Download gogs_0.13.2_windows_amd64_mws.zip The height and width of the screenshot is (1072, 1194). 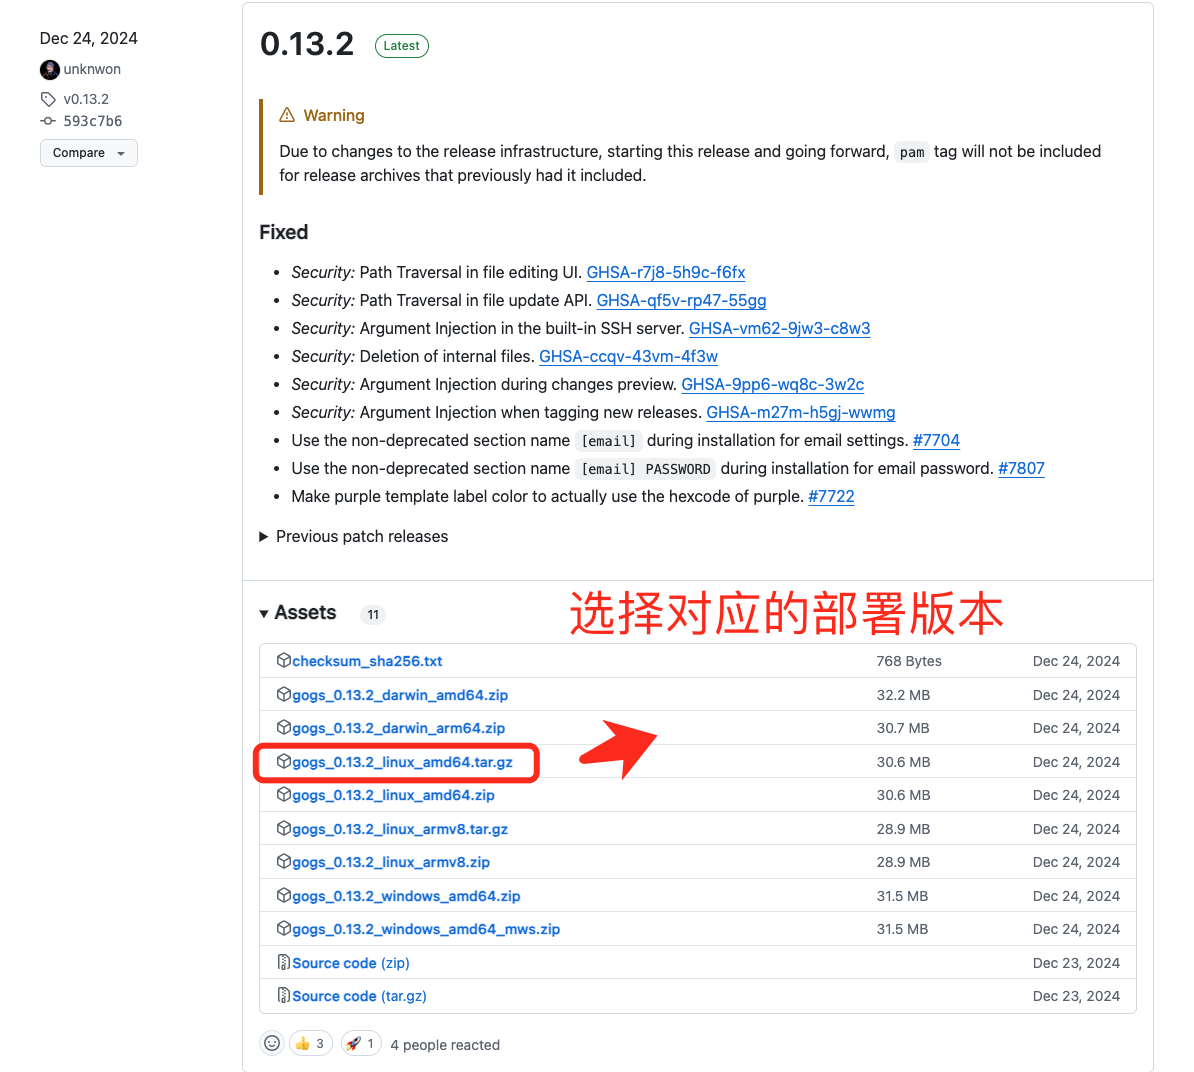(x=426, y=929)
